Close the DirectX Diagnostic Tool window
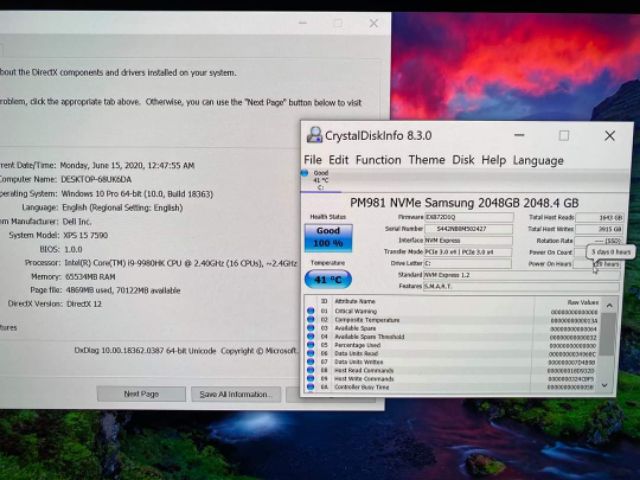640x480 pixels. point(373,23)
